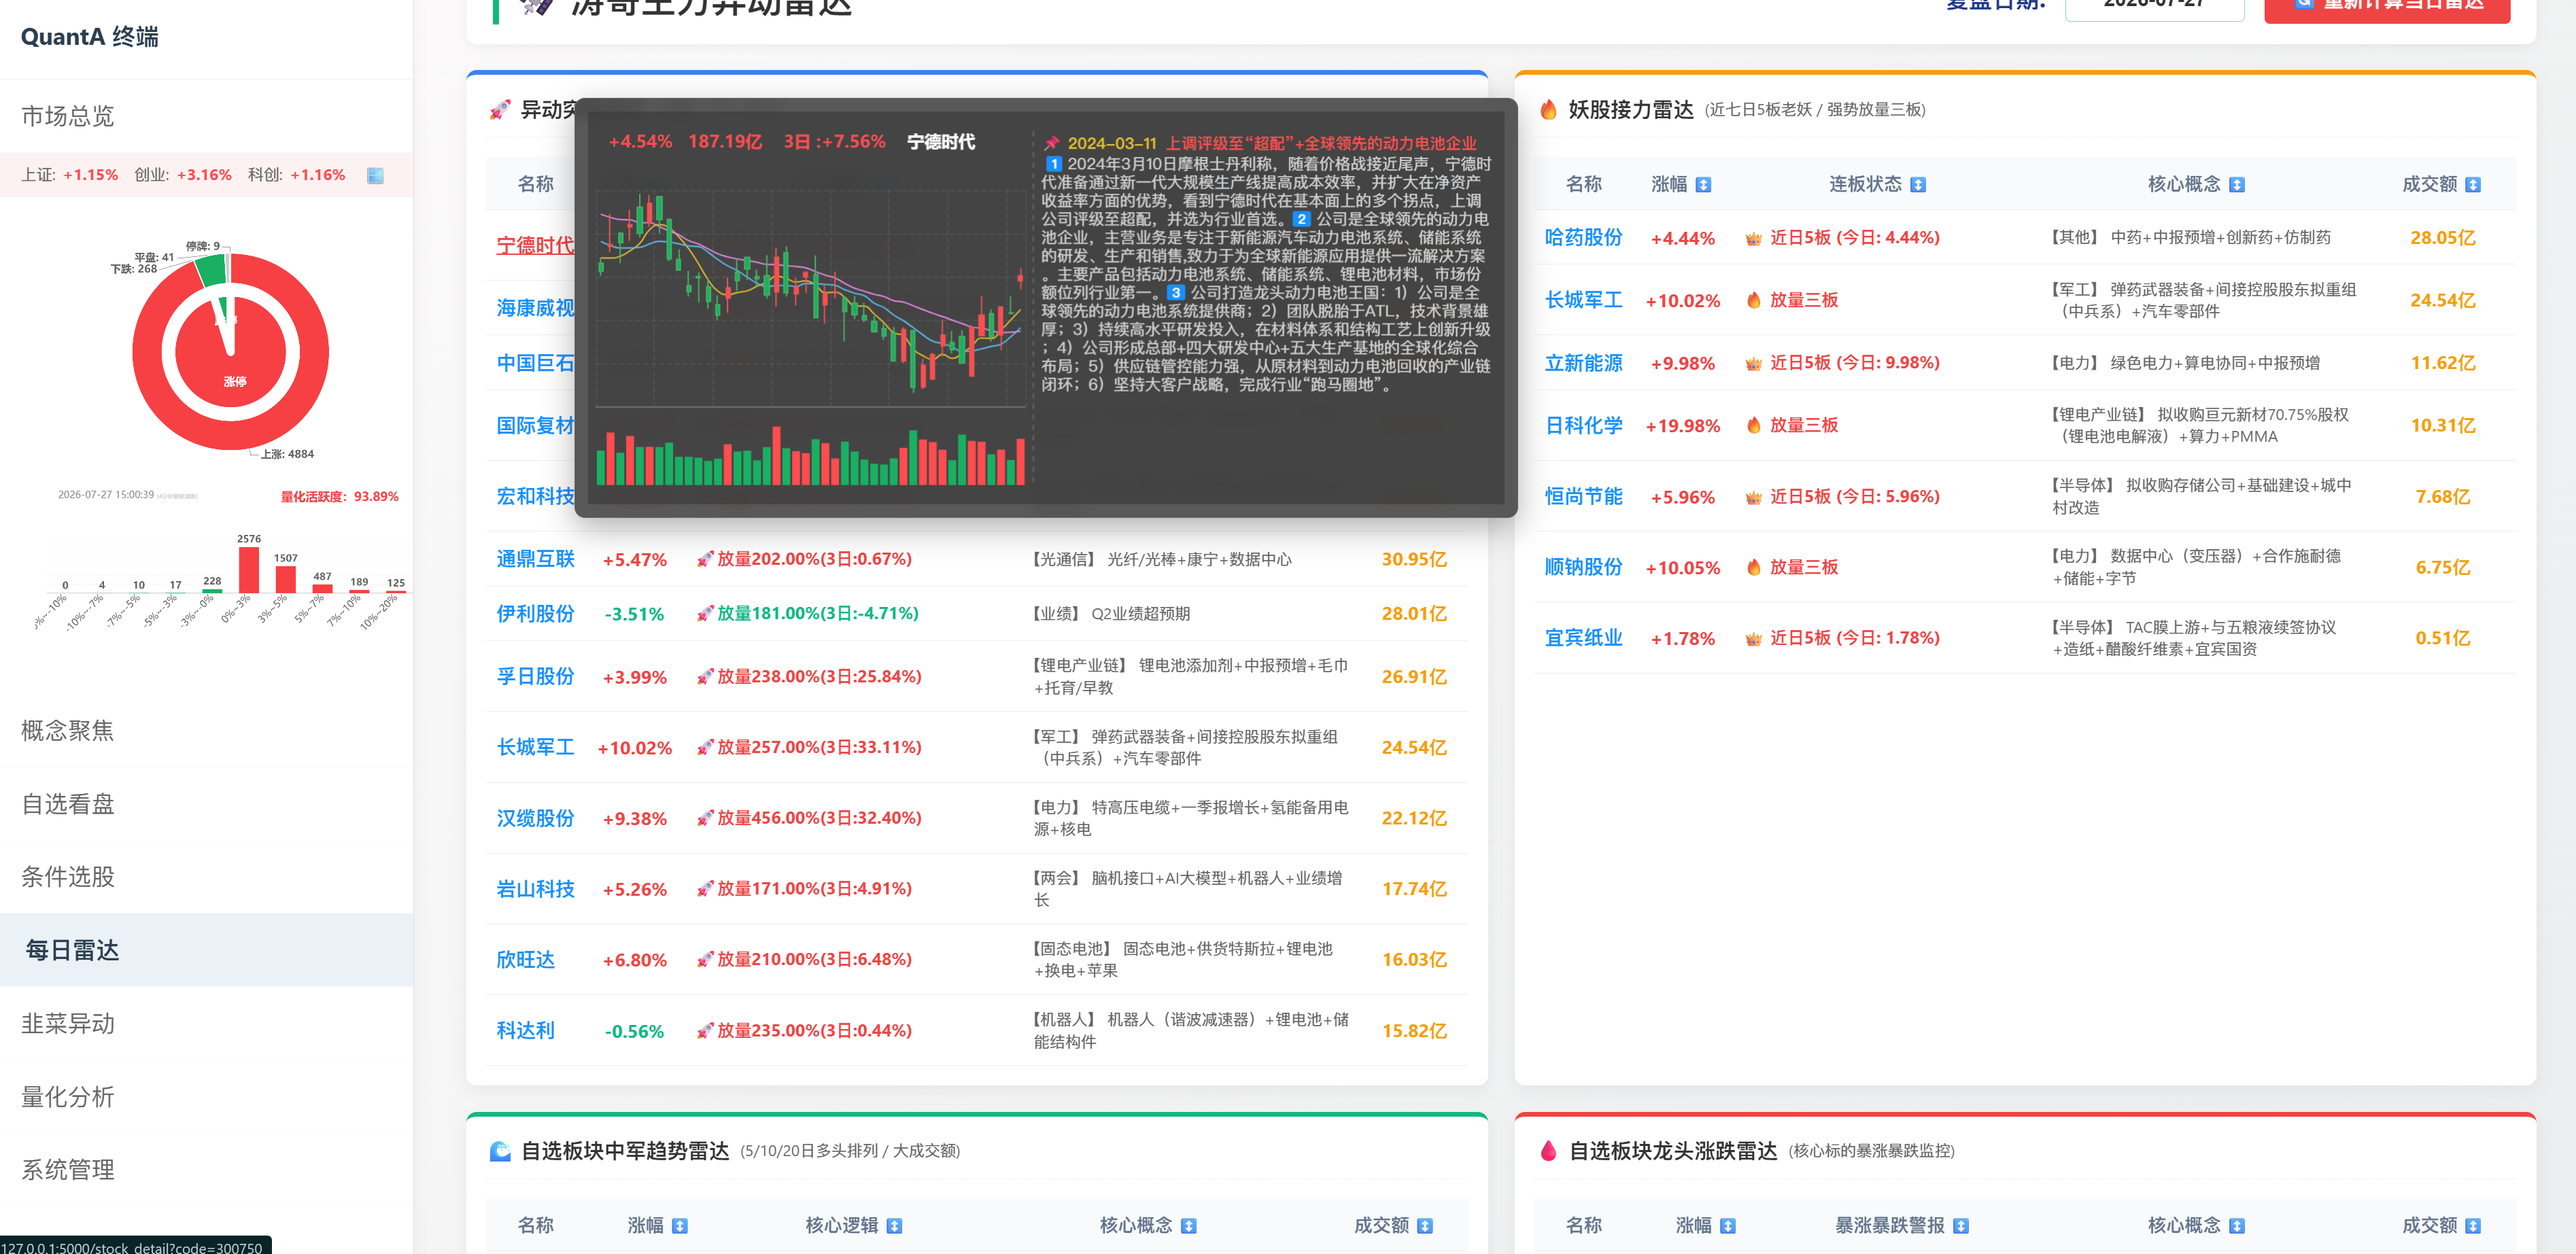Image resolution: width=2576 pixels, height=1254 pixels.
Task: Click 日科化学 stock name link
Action: click(x=1583, y=426)
